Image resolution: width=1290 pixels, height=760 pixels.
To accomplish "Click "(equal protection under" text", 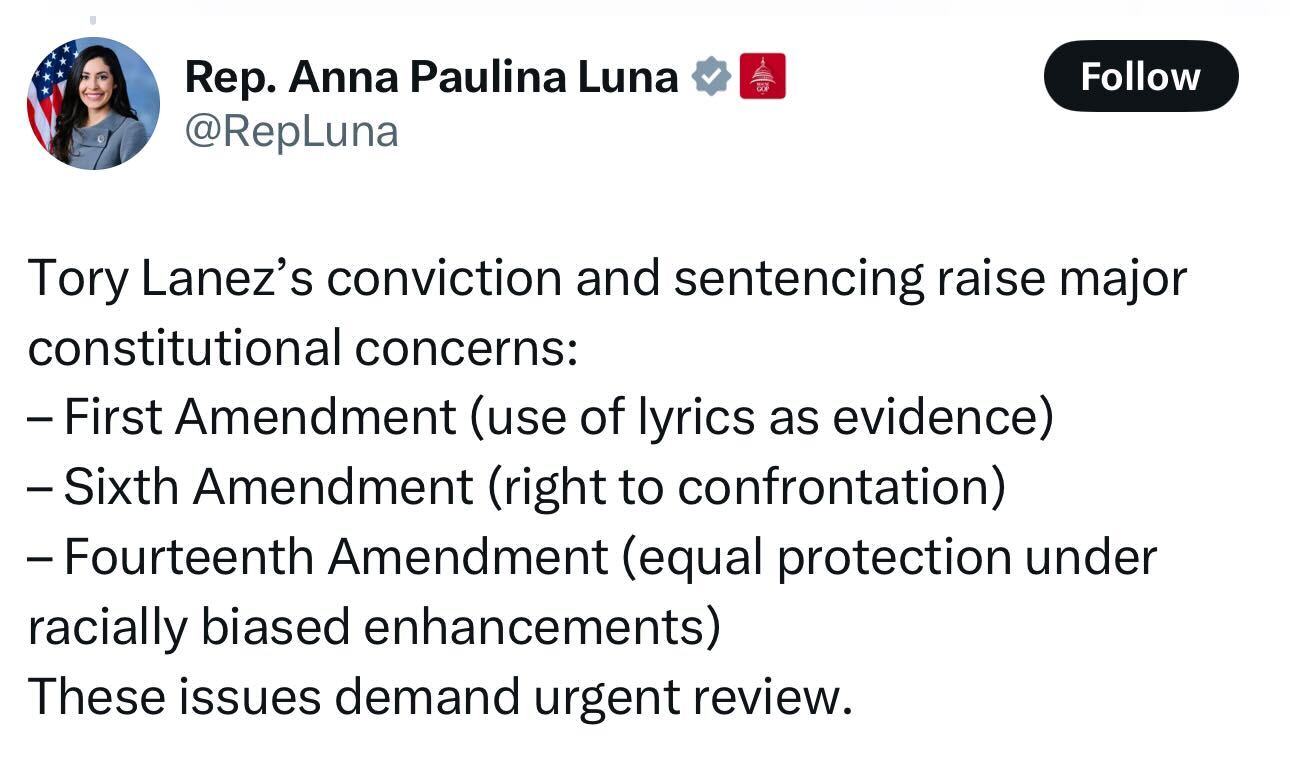I will (x=889, y=557).
